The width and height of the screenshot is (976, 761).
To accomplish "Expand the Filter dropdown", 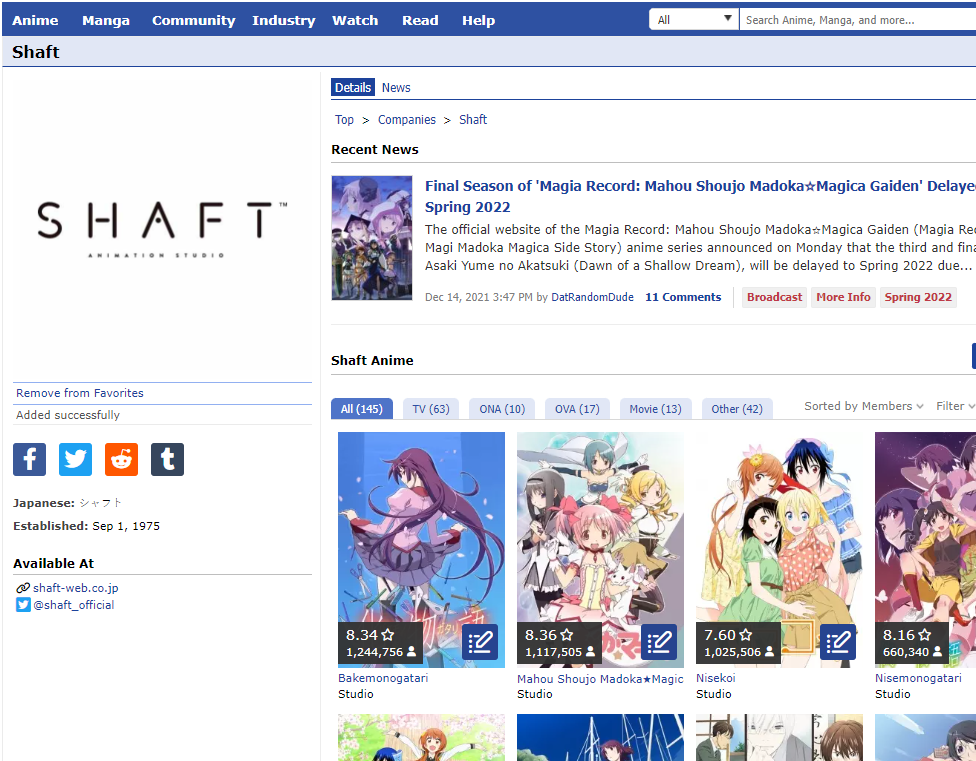I will [x=955, y=406].
